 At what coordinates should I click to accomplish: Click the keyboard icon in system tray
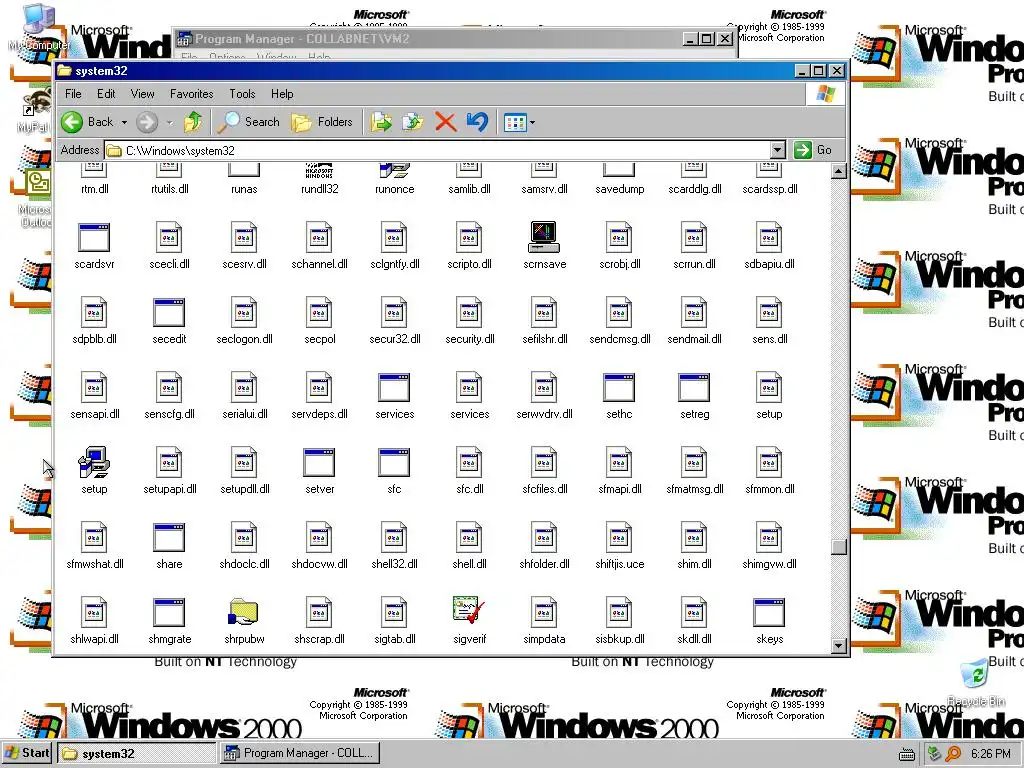[906, 754]
